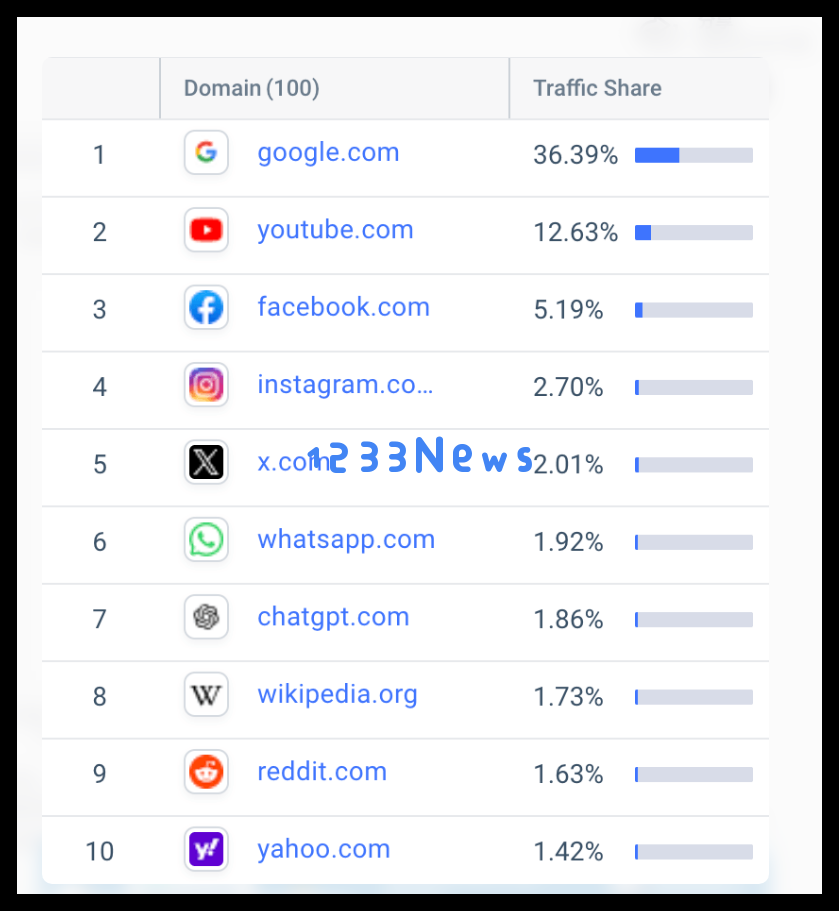Sort by the Domain (100) column header

[x=252, y=88]
